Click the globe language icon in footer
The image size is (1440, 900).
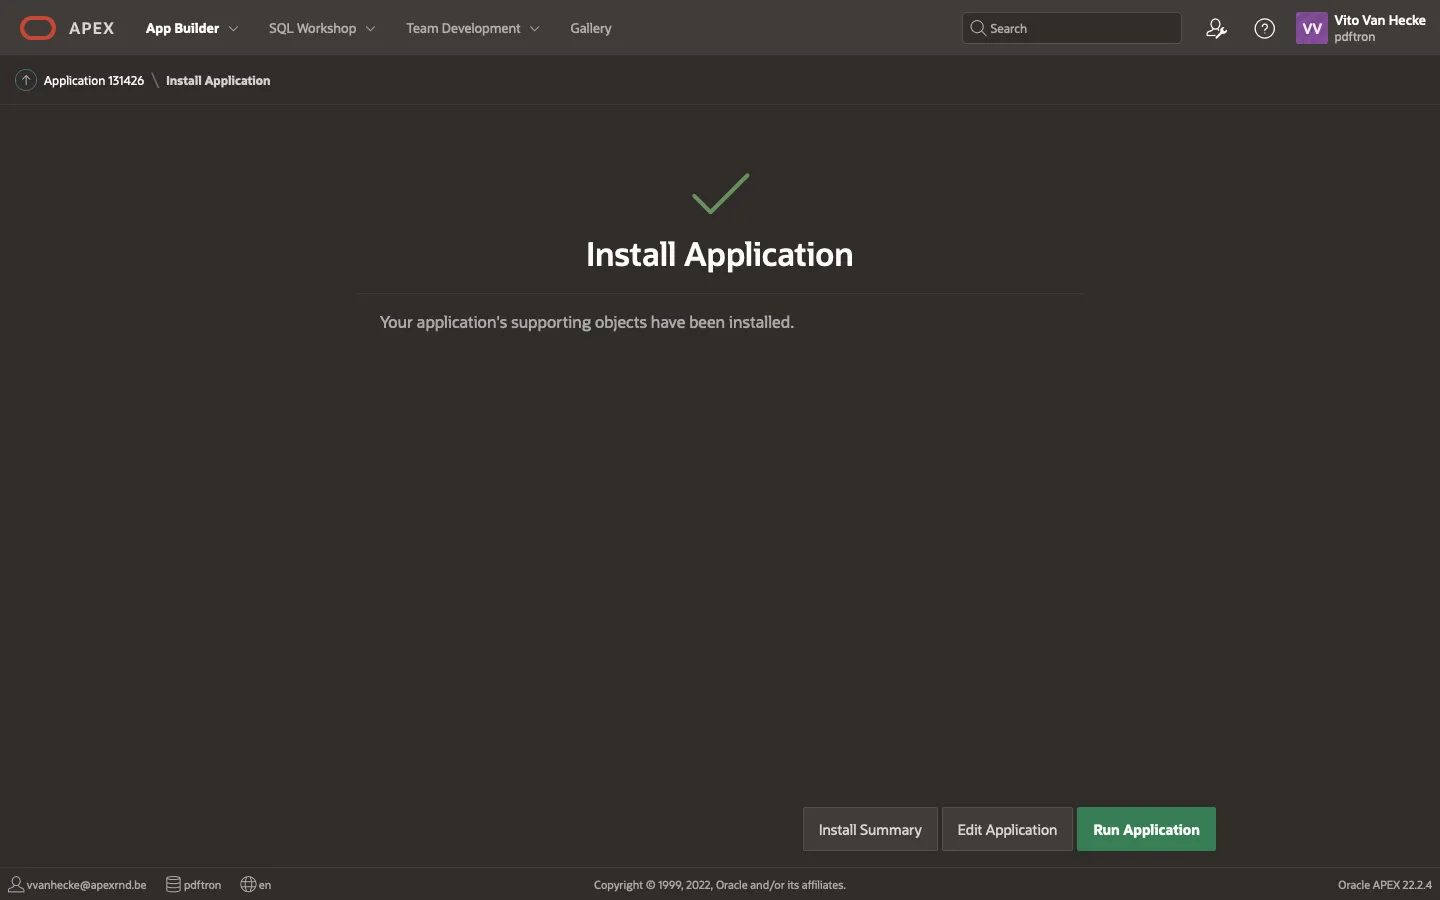point(248,884)
